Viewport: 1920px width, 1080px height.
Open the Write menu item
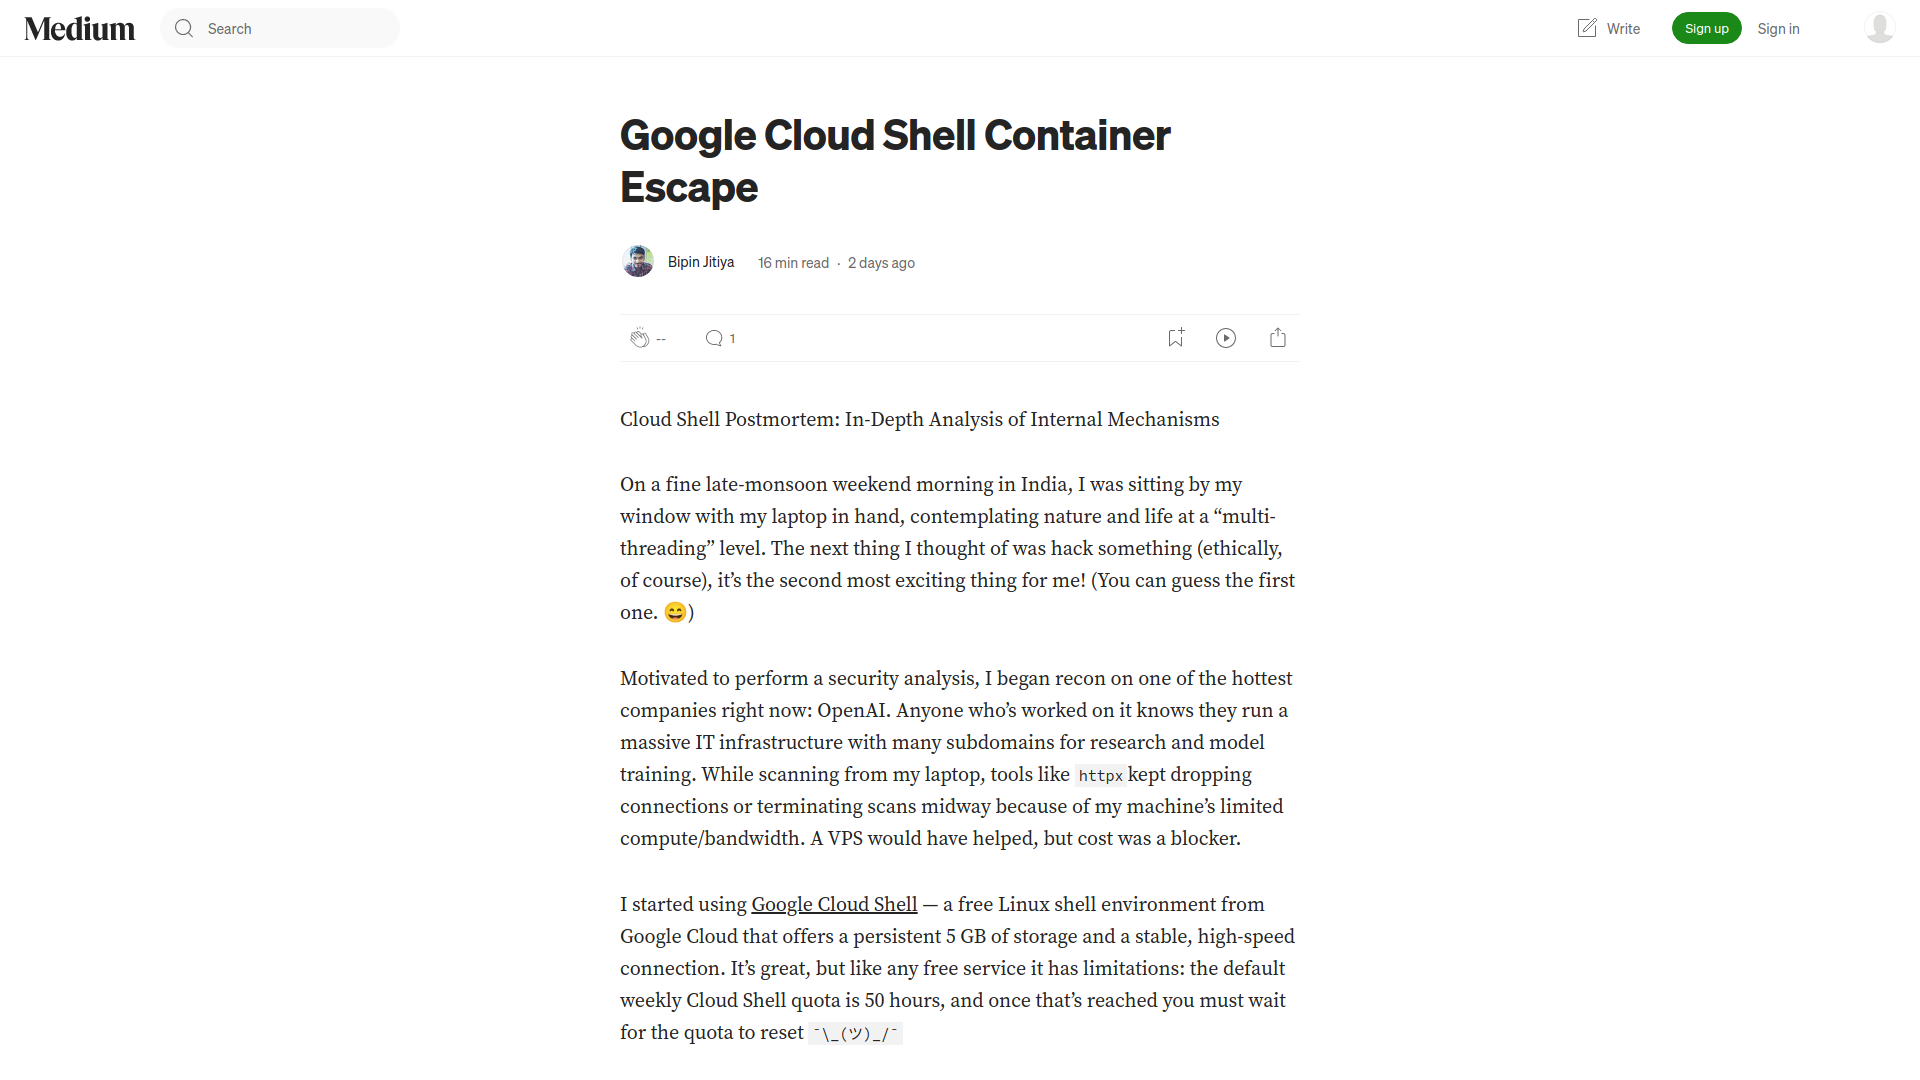coord(1608,28)
